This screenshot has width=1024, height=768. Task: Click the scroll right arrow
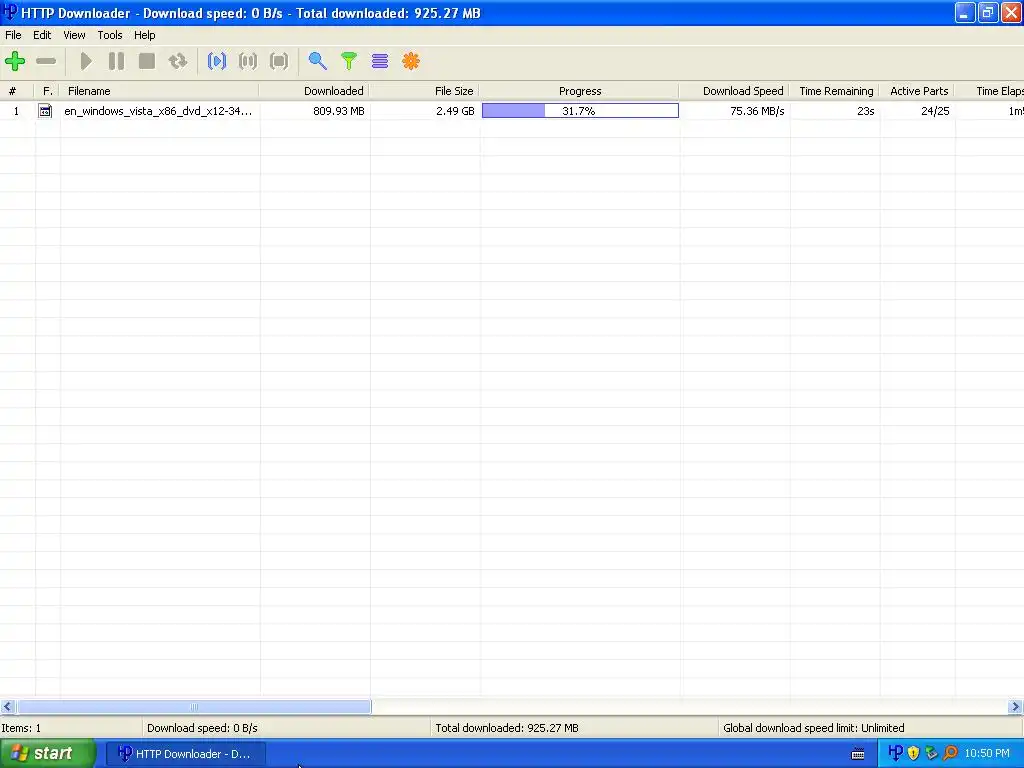(1015, 707)
